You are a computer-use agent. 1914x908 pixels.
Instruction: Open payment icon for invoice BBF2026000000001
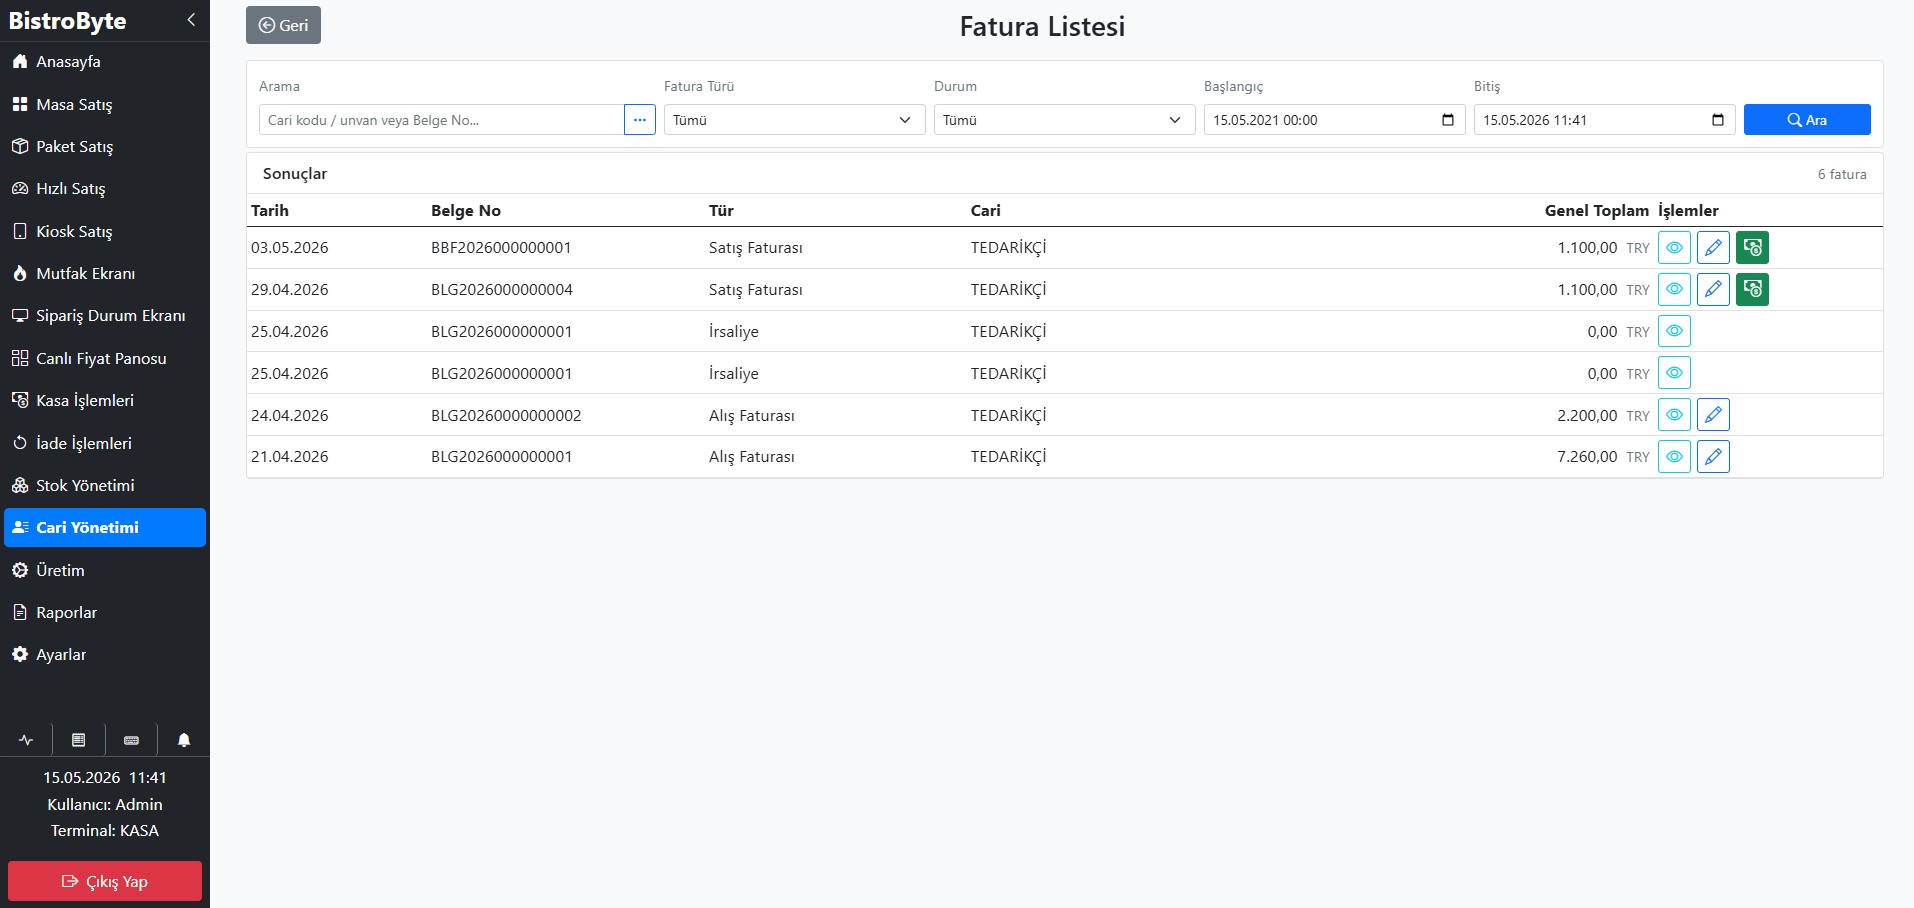point(1752,247)
